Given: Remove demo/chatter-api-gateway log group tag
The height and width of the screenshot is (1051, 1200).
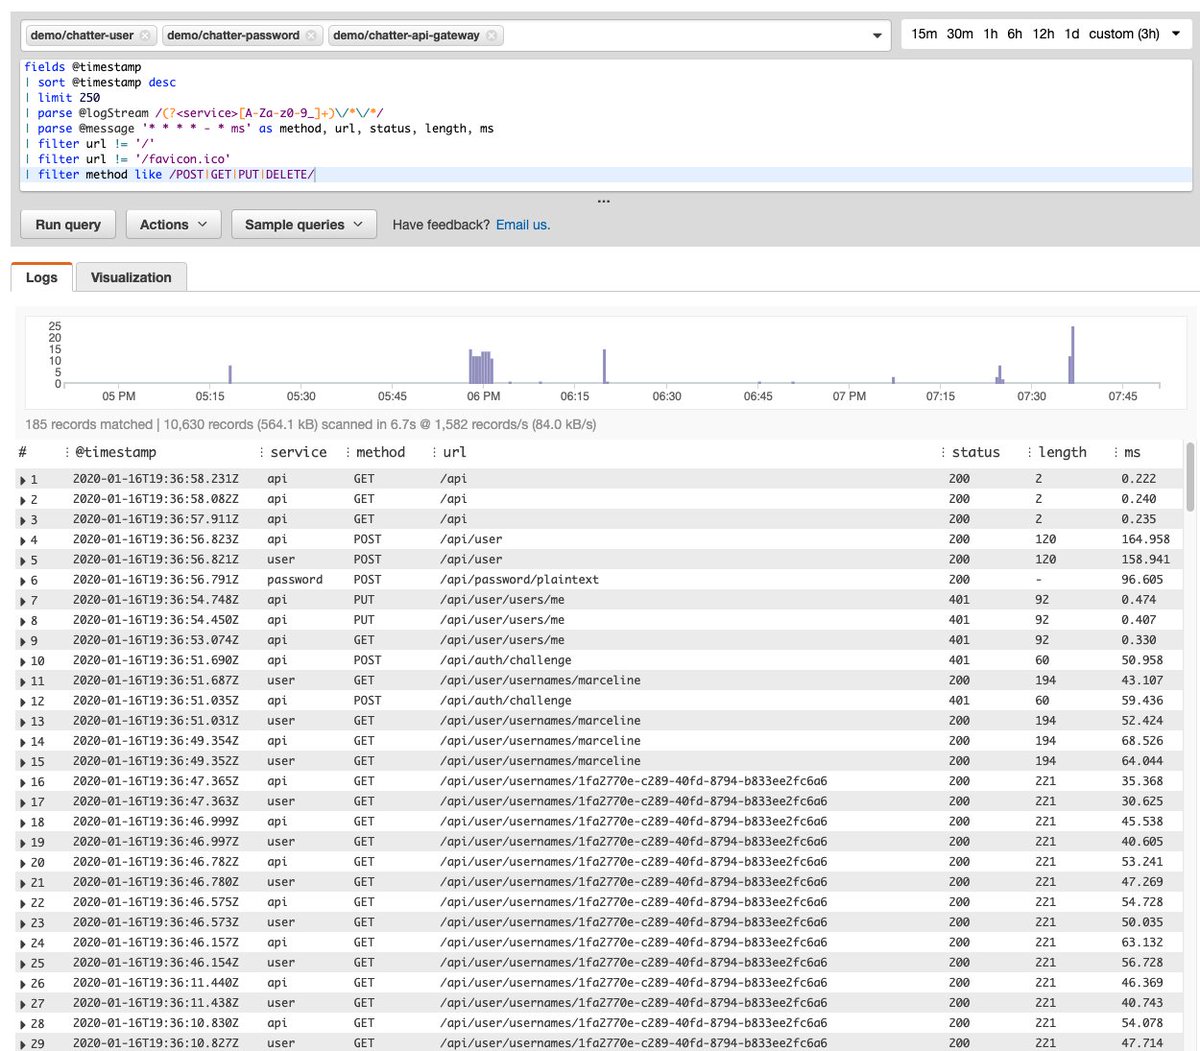Looking at the screenshot, I should click(x=492, y=35).
